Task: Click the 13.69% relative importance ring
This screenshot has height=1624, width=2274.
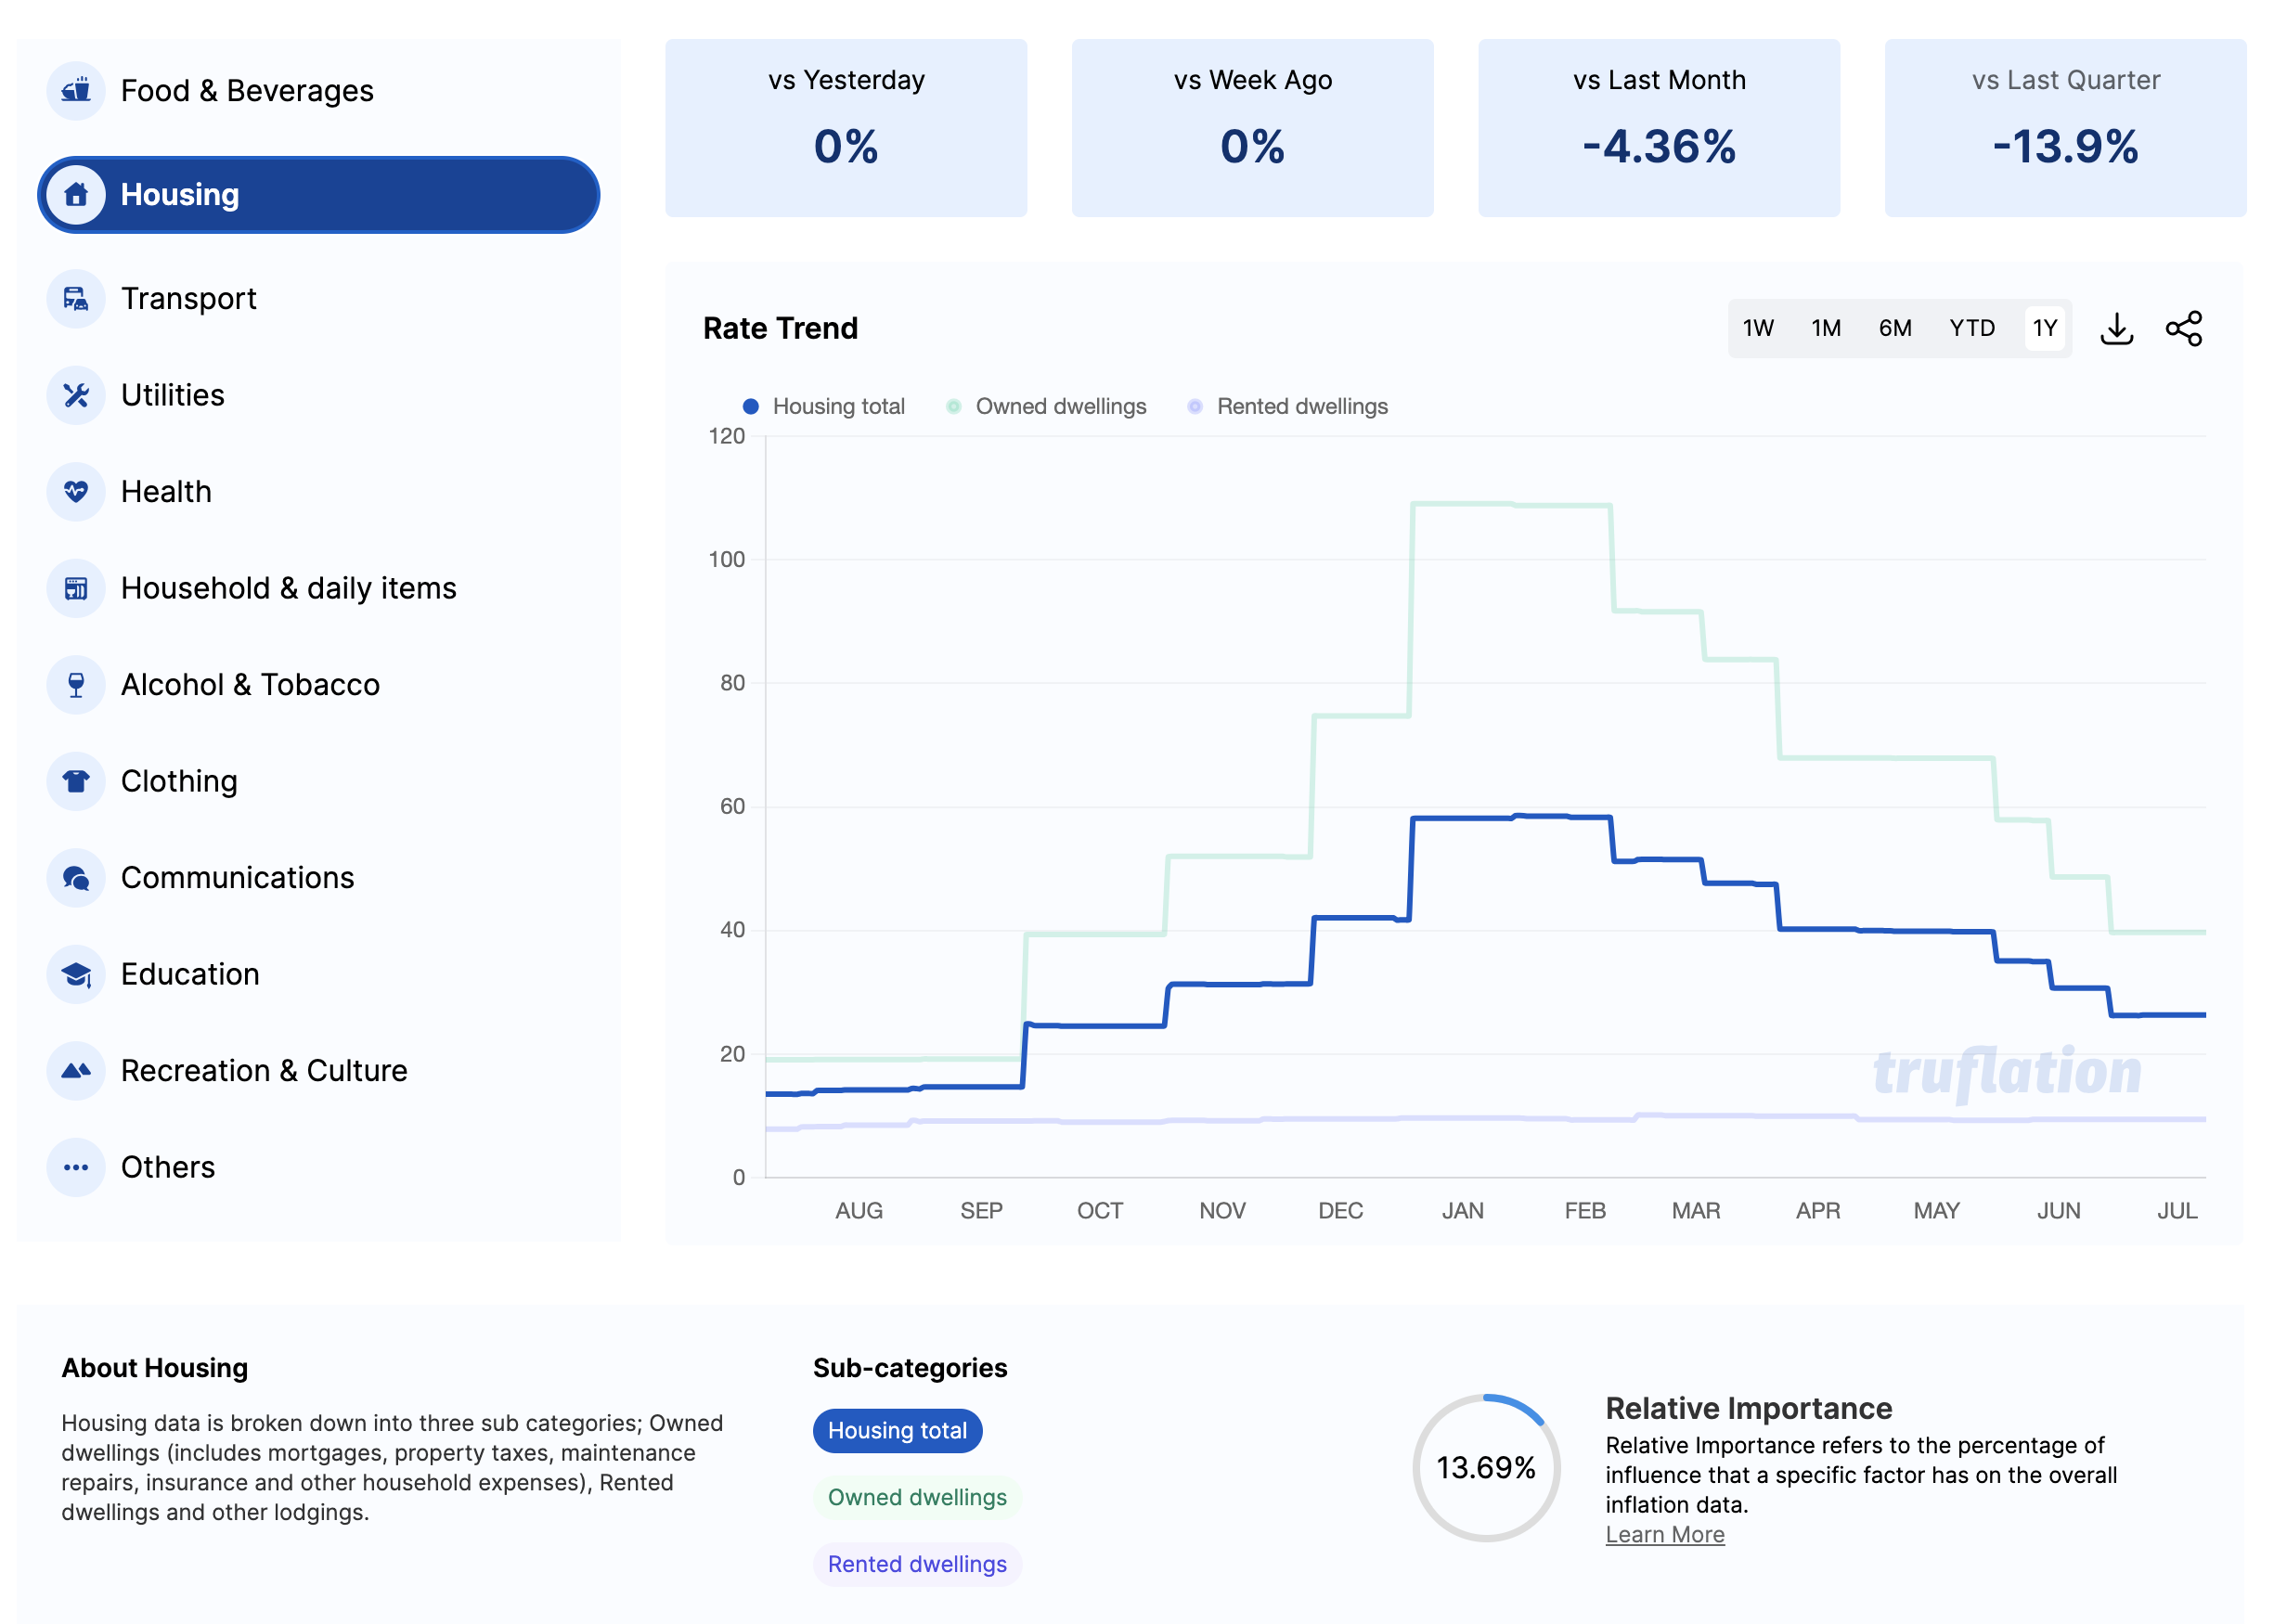Action: 1485,1467
